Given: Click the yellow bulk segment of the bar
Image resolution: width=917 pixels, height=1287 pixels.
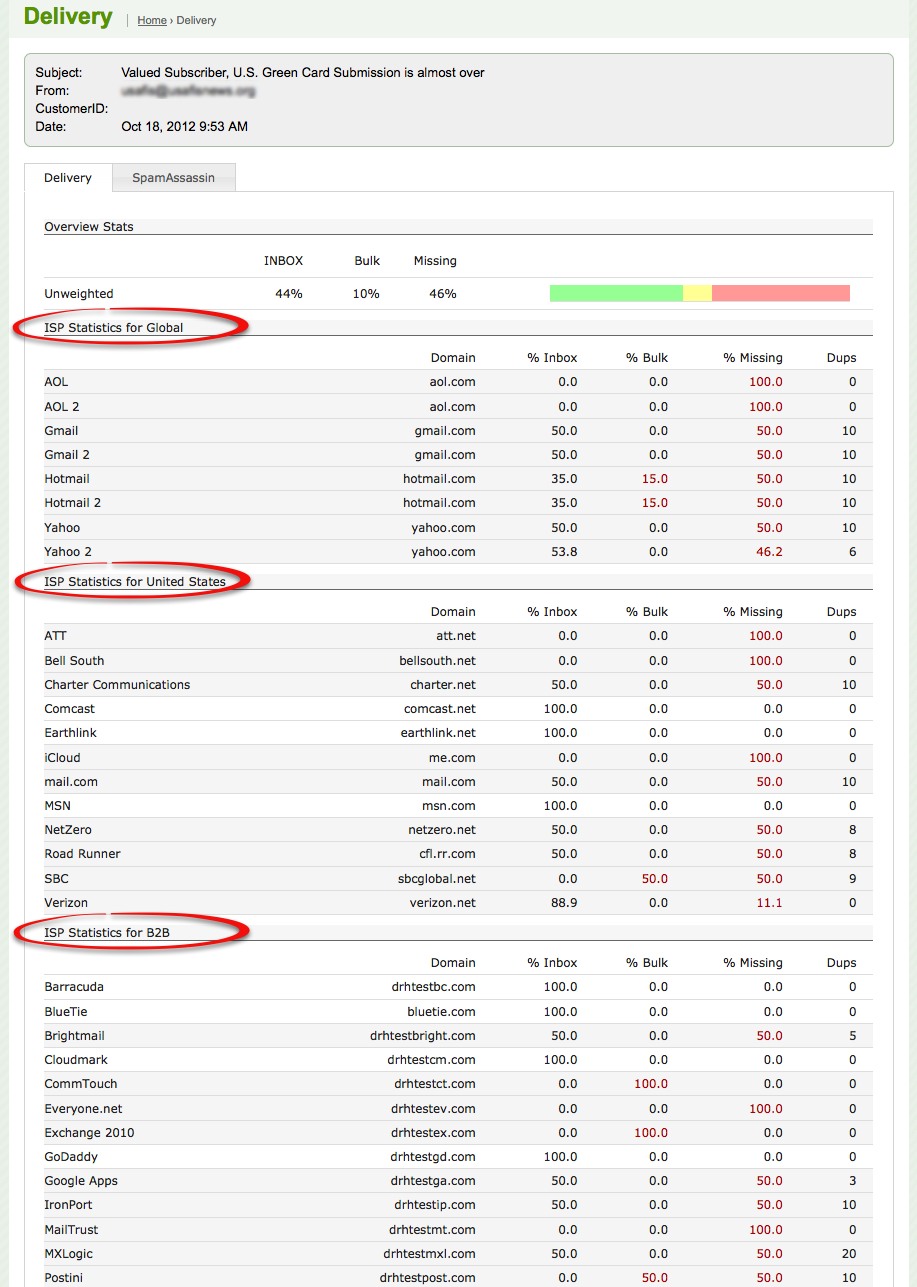Looking at the screenshot, I should [x=697, y=293].
